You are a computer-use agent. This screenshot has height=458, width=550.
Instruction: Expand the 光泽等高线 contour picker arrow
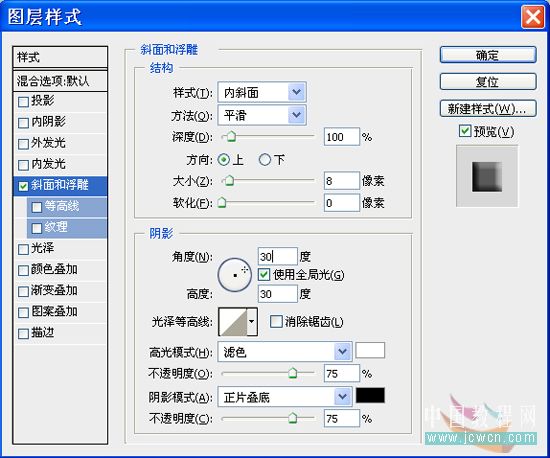click(252, 322)
